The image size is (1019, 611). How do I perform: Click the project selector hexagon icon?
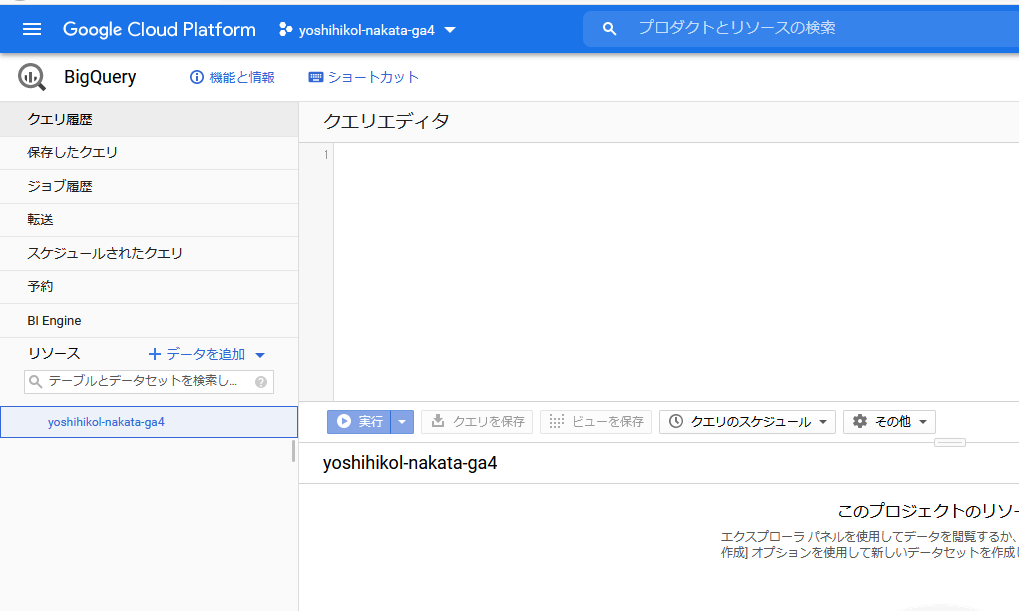(285, 29)
